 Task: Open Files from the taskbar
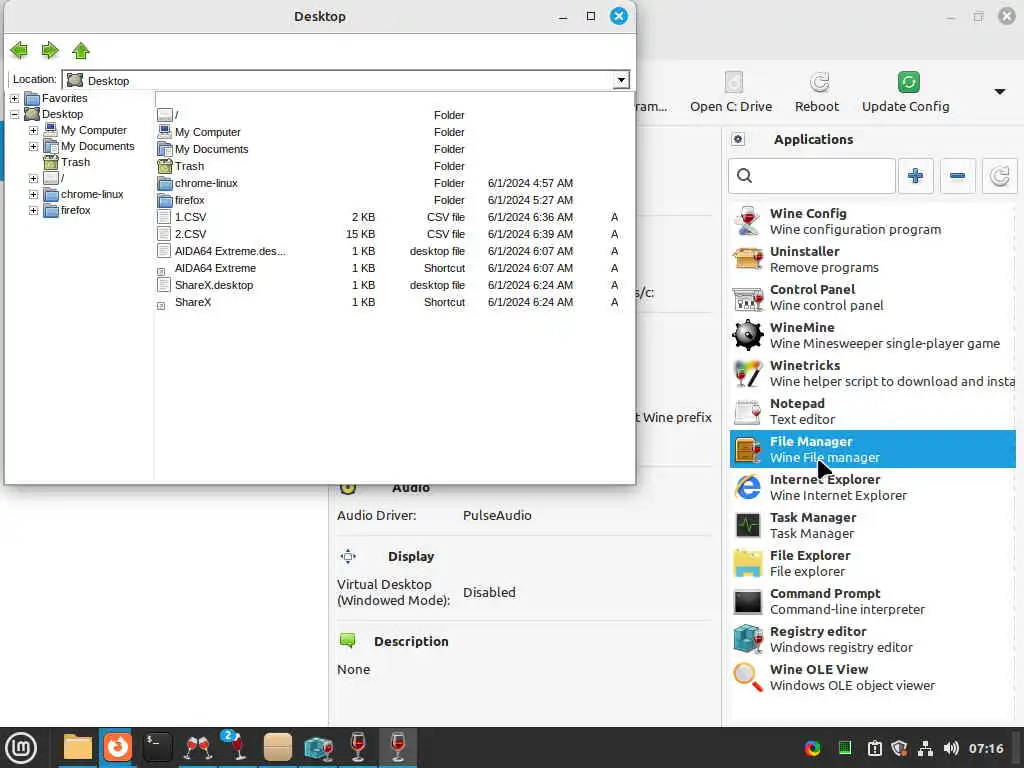click(x=77, y=748)
